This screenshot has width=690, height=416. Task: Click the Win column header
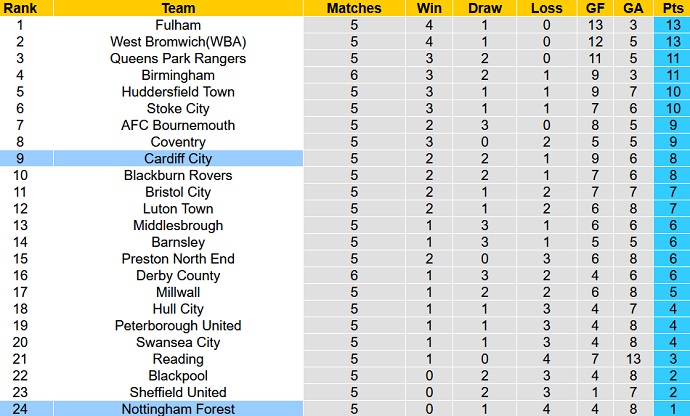coord(428,8)
